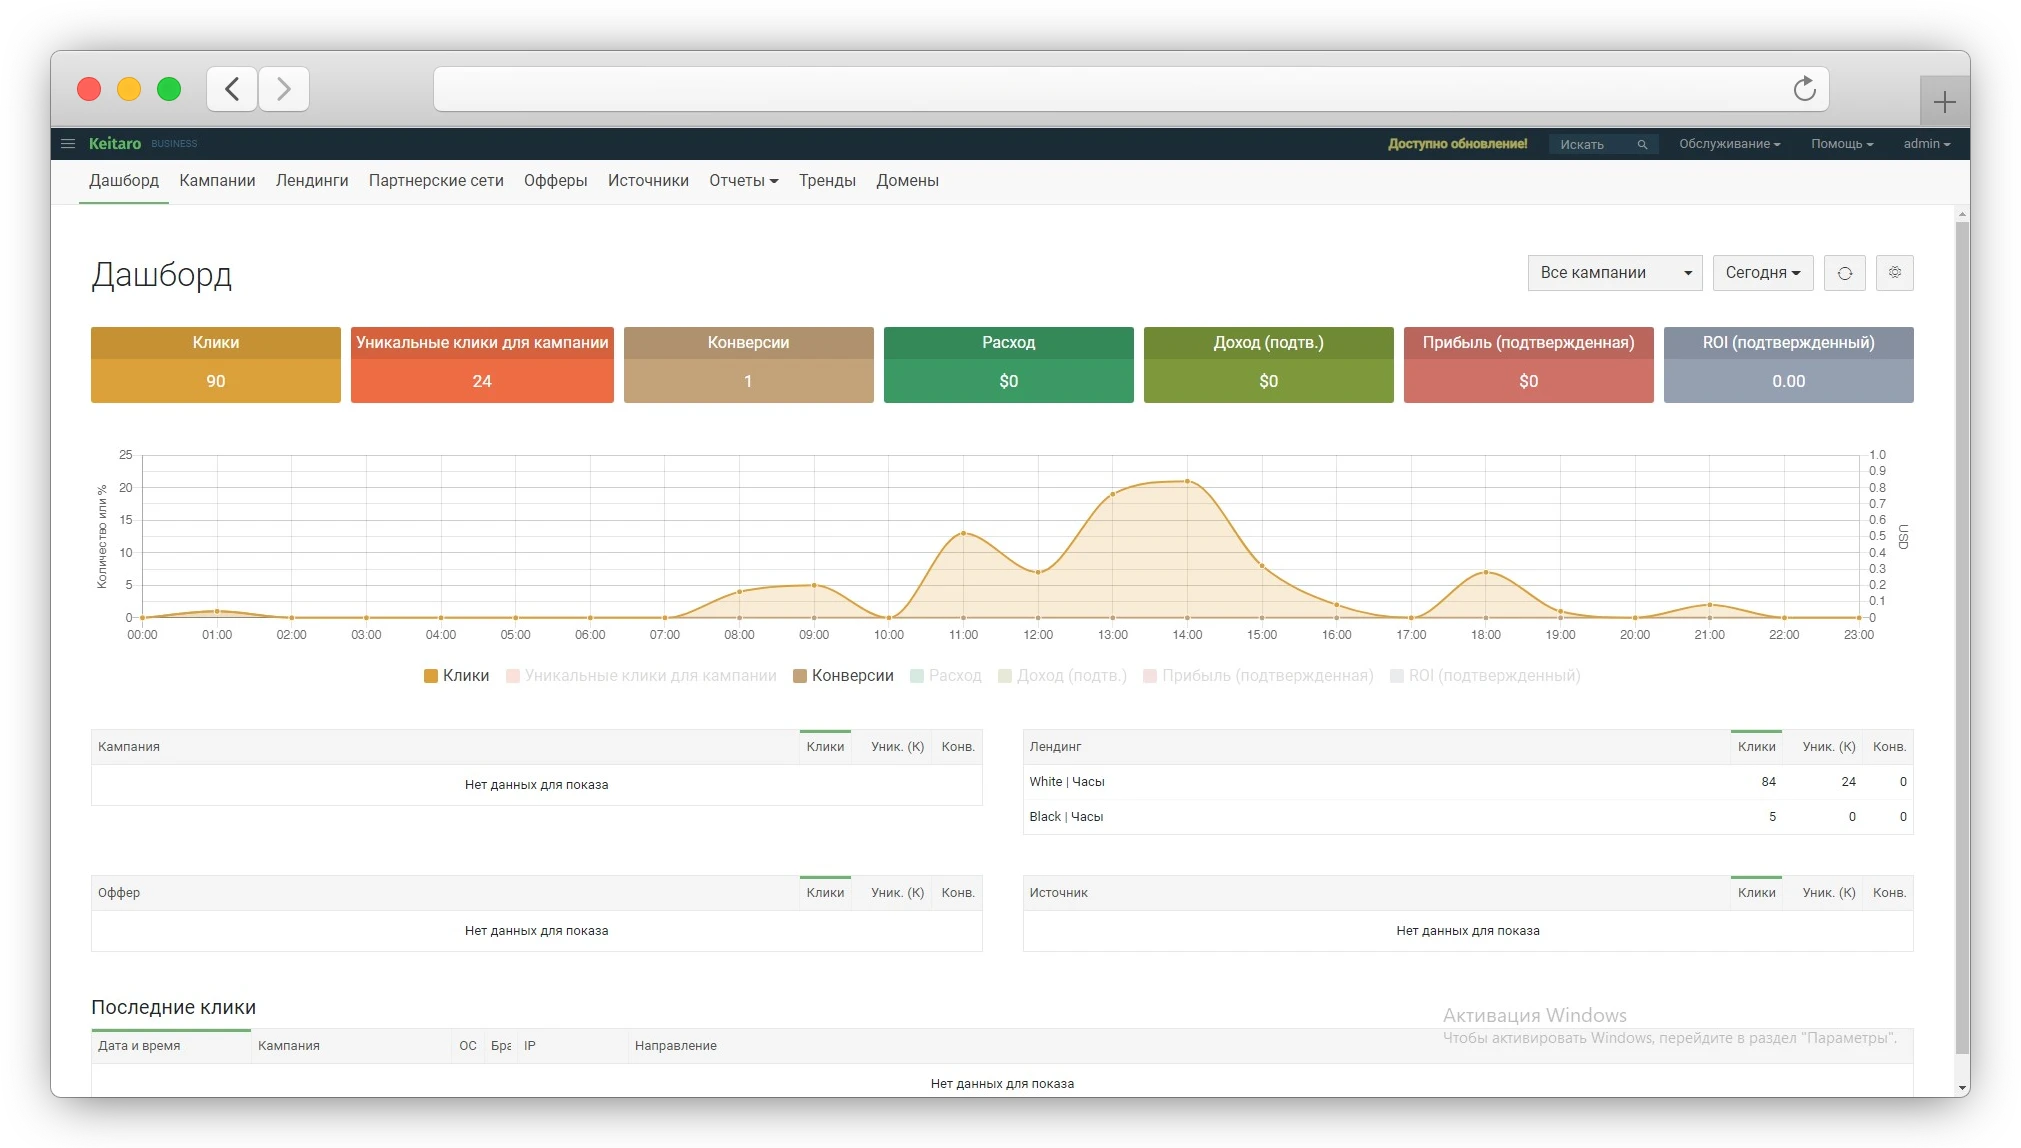The height and width of the screenshot is (1148, 2021).
Task: Open a new browser tab plus
Action: click(x=1944, y=102)
